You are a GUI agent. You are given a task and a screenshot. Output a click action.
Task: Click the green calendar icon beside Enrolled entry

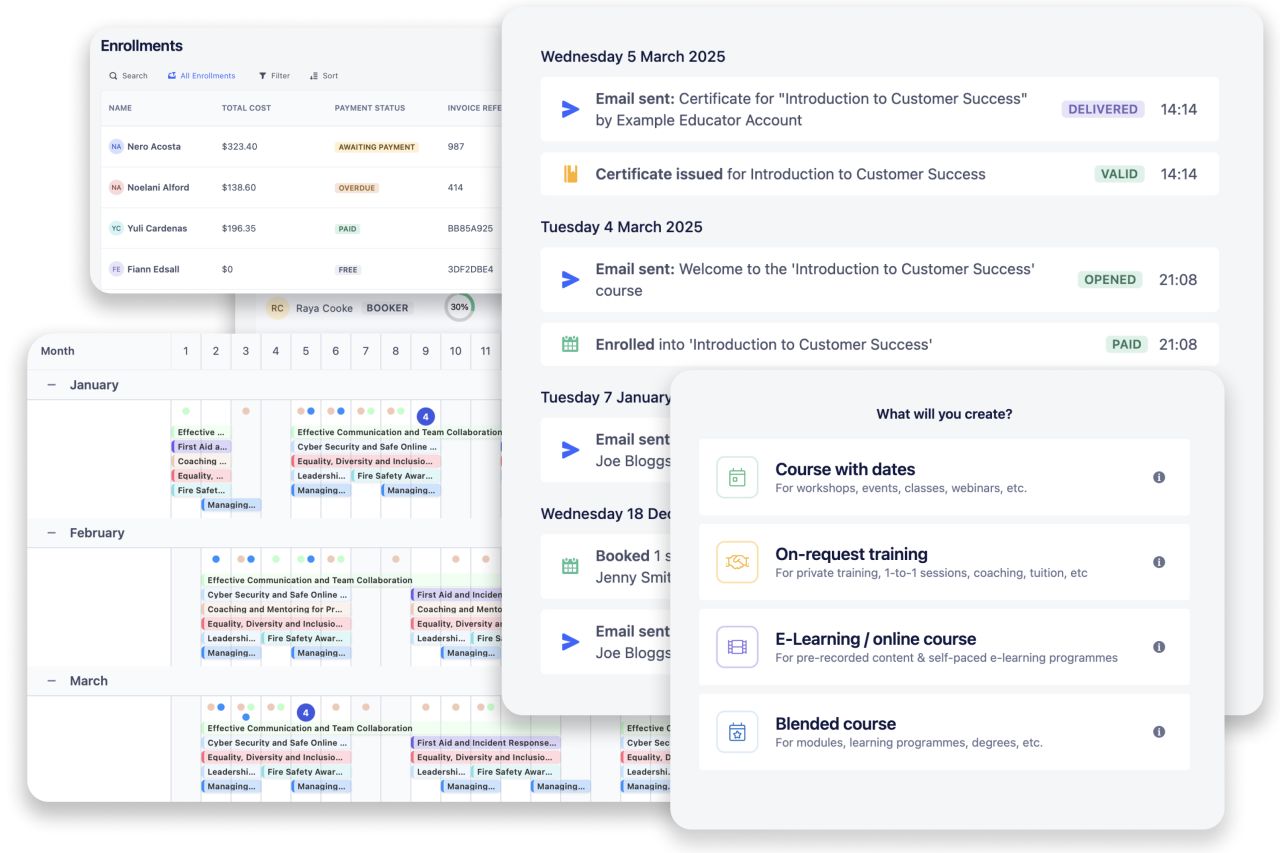[570, 344]
